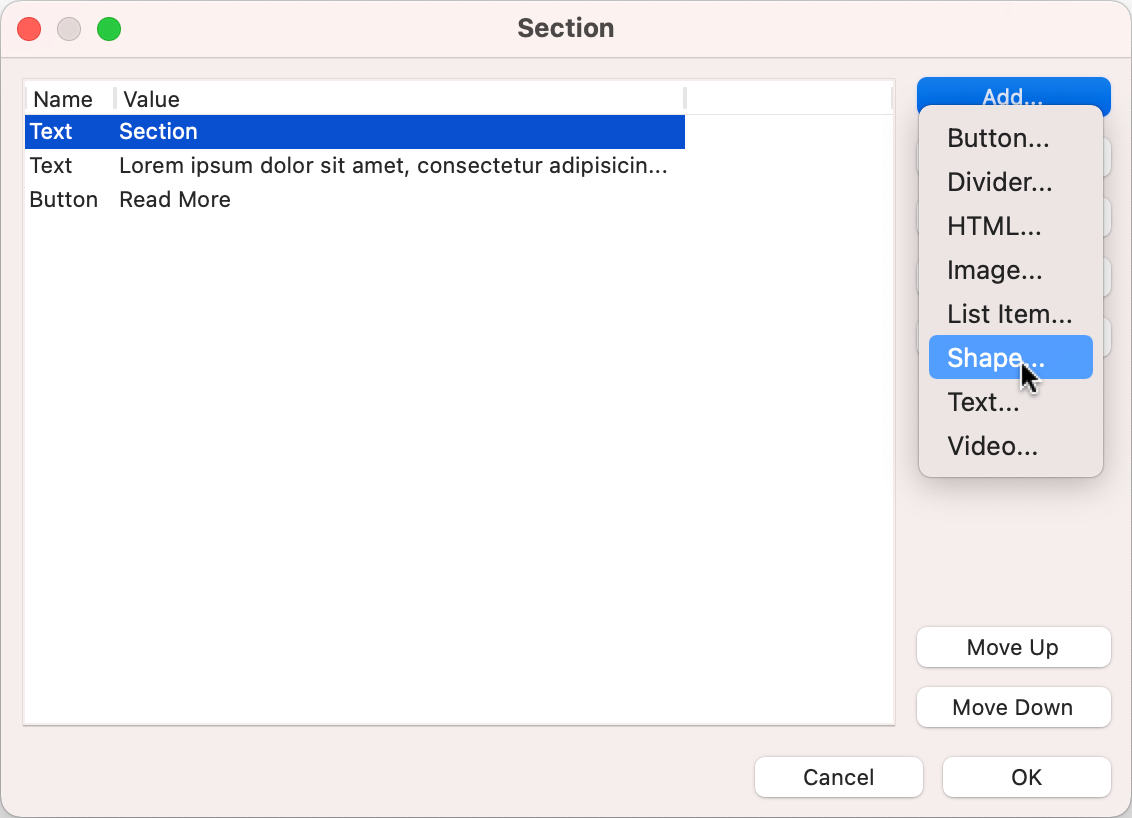Choose Button... from the Add menu
Image resolution: width=1132 pixels, height=818 pixels.
point(998,138)
